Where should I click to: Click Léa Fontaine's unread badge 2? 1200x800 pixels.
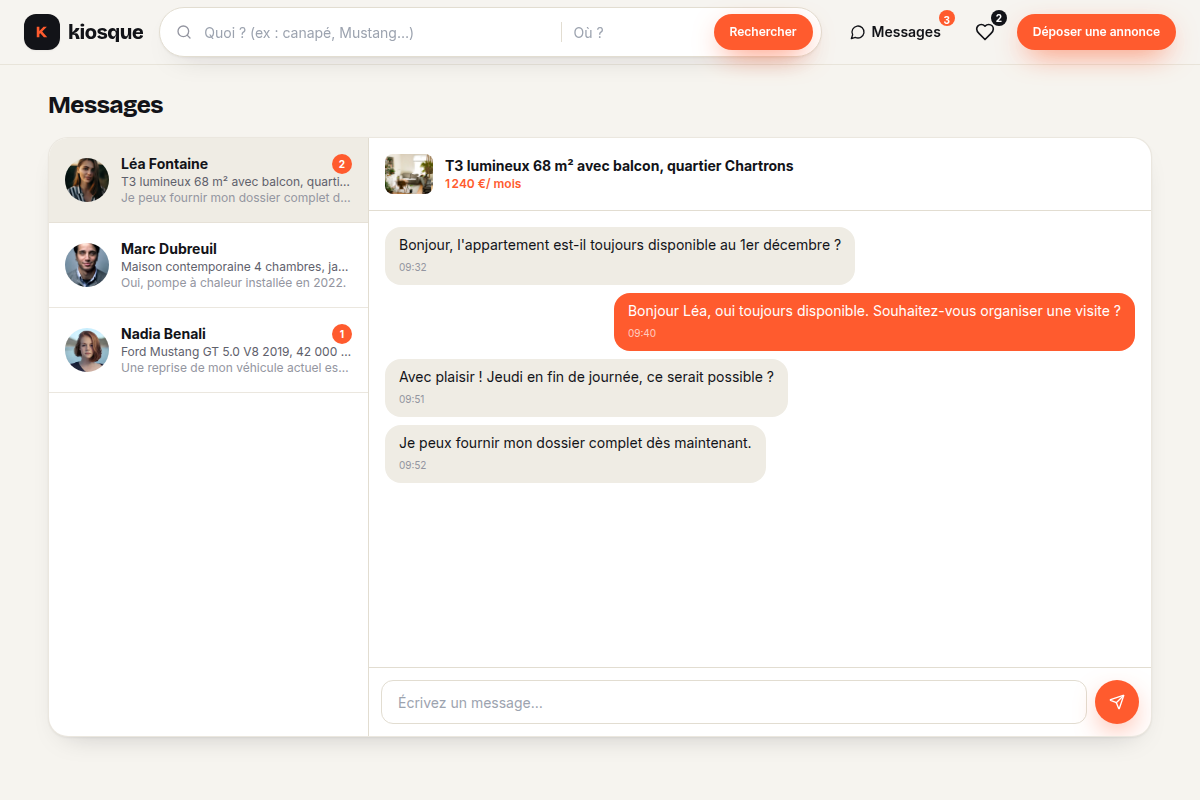click(342, 164)
